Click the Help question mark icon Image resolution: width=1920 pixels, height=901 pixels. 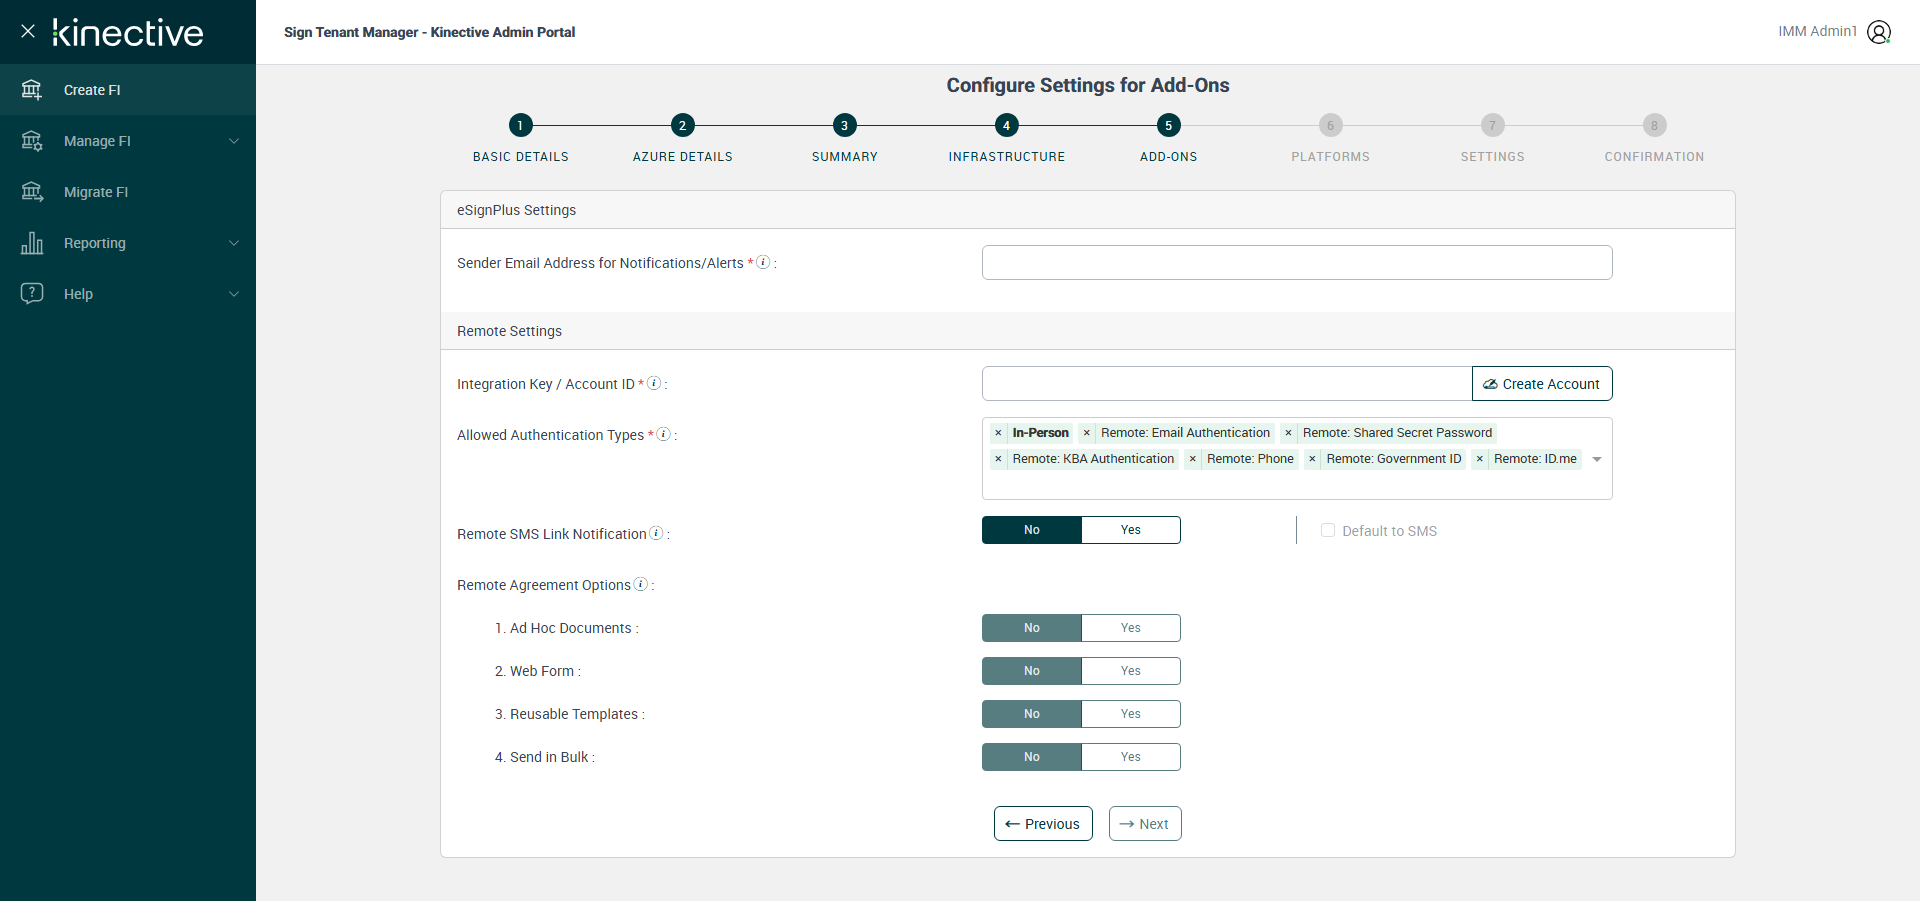32,294
